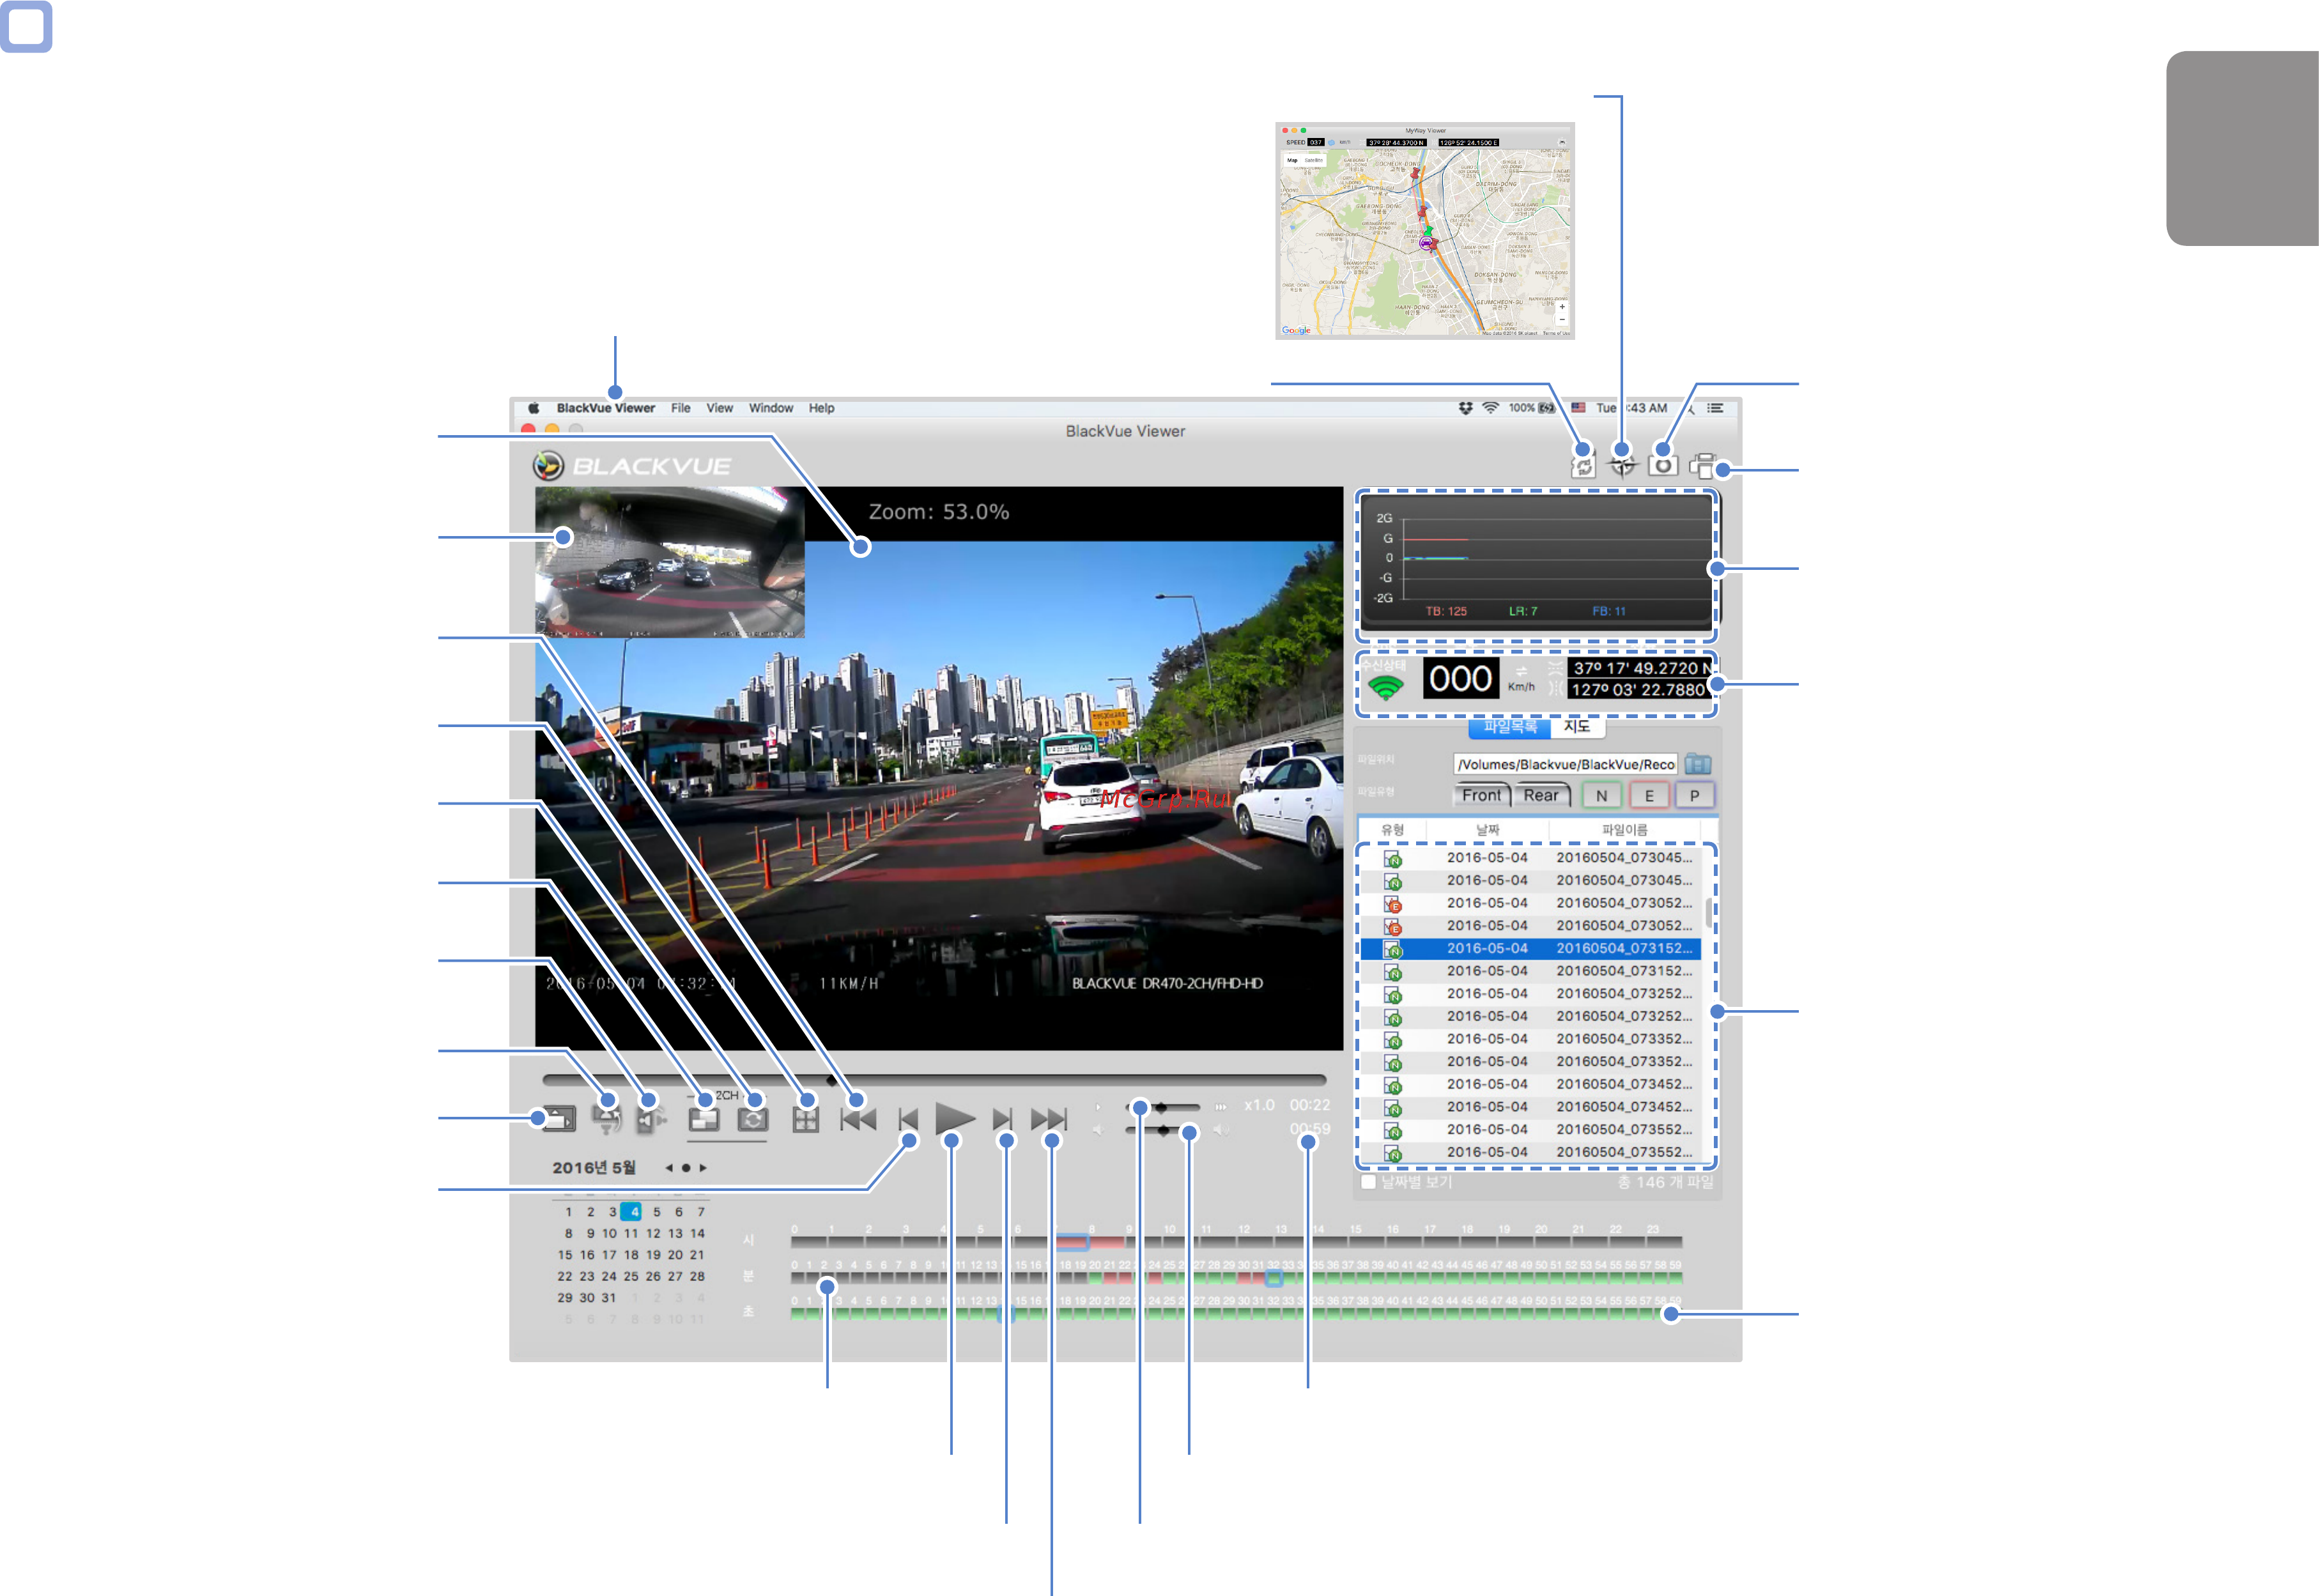The width and height of the screenshot is (2319, 1596).
Task: Click the low-volume speaker icon
Action: pyautogui.click(x=1098, y=1129)
